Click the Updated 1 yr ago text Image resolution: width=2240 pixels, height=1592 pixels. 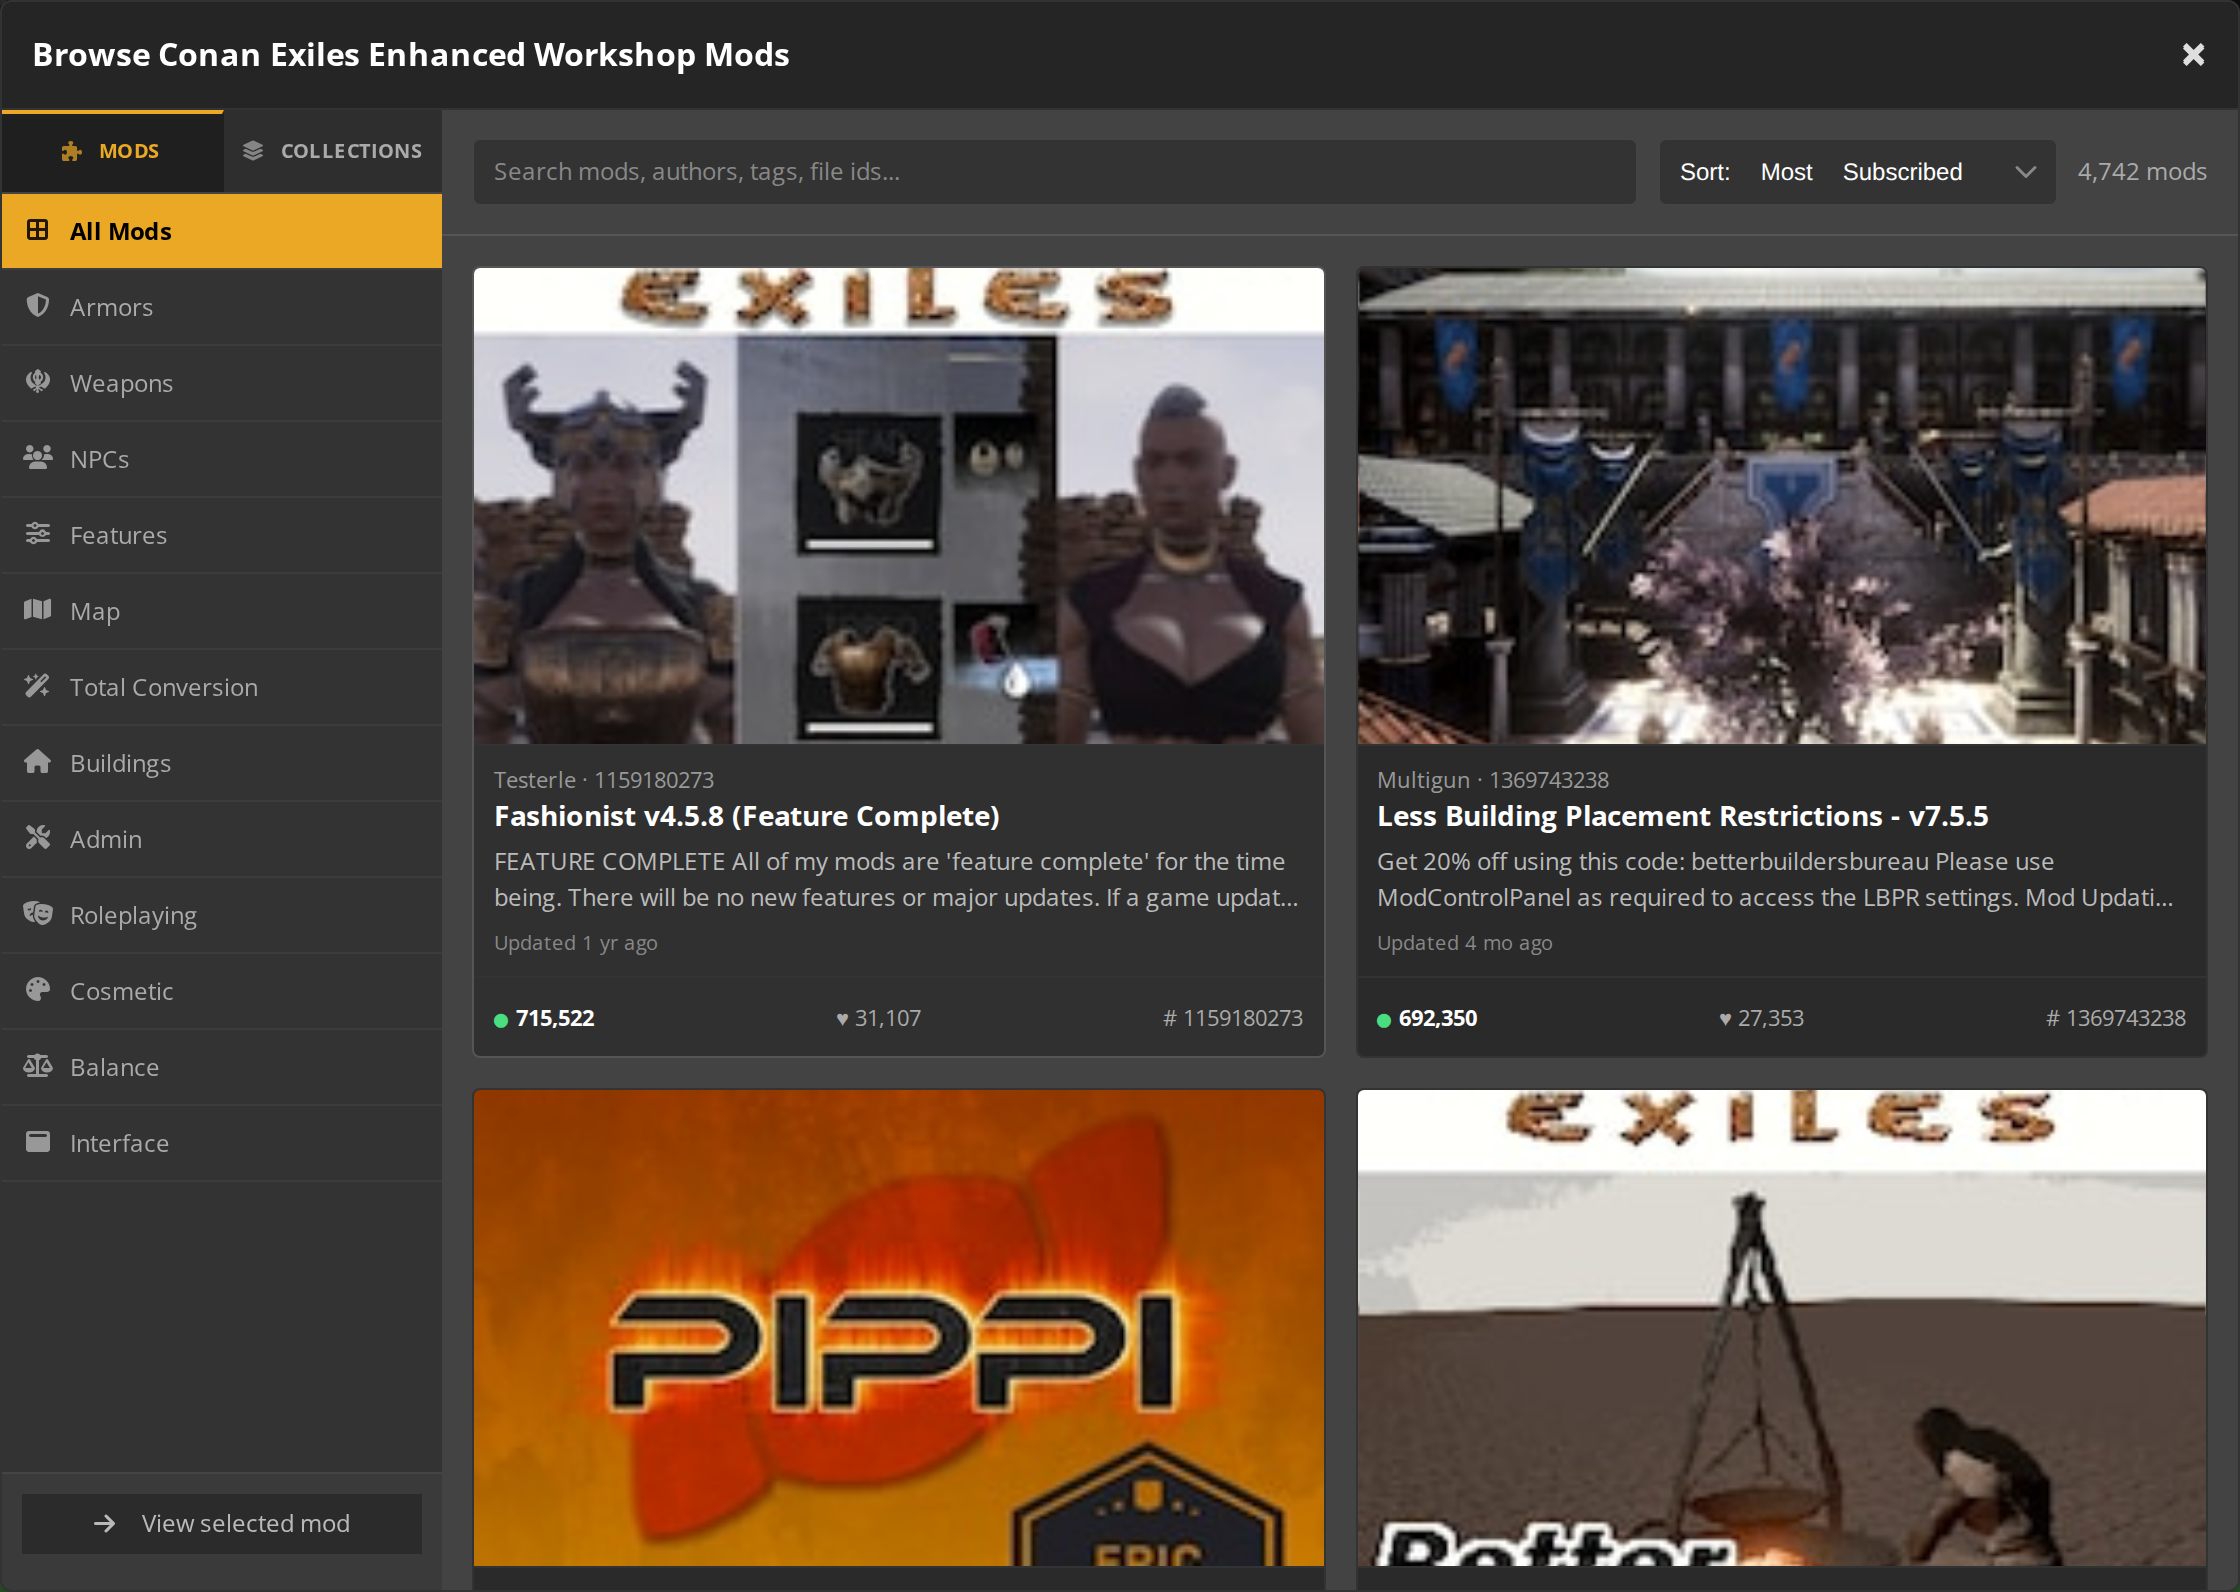pos(576,943)
